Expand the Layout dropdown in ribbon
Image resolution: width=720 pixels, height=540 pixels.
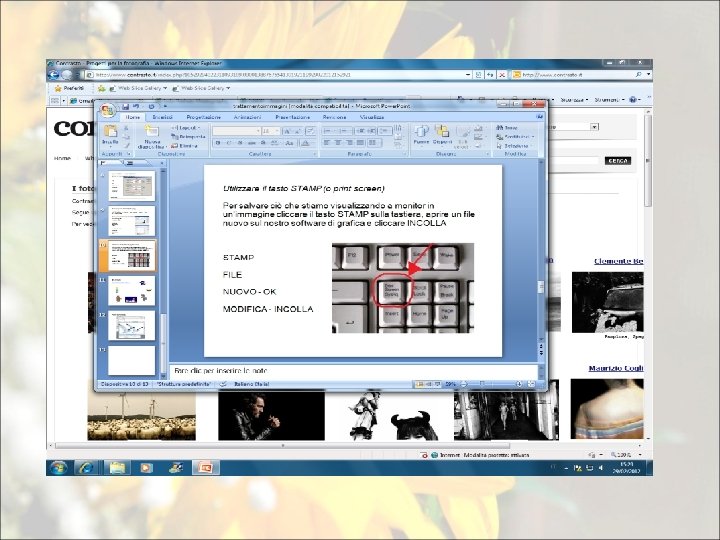[186, 128]
